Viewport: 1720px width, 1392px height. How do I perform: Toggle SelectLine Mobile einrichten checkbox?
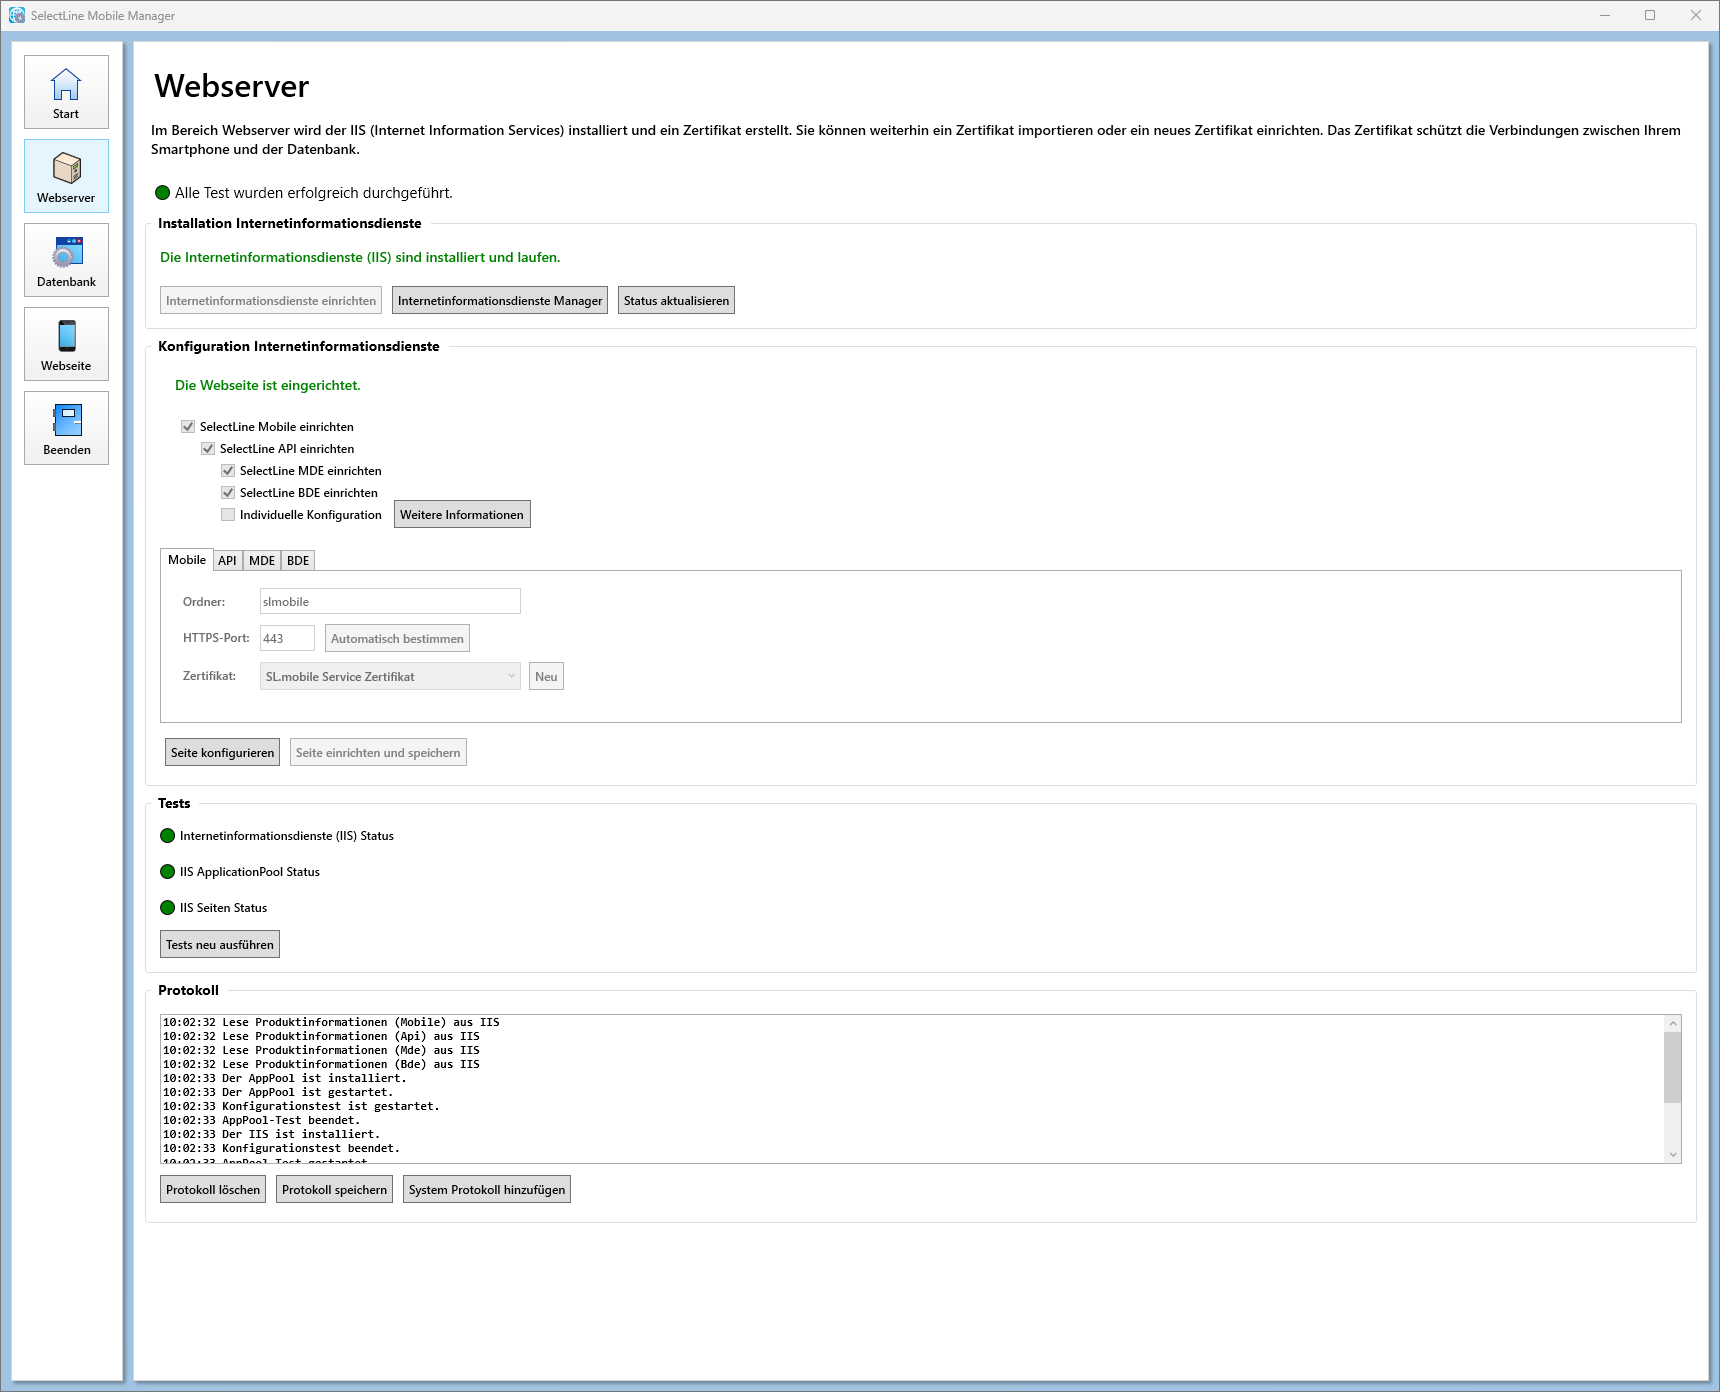[188, 427]
